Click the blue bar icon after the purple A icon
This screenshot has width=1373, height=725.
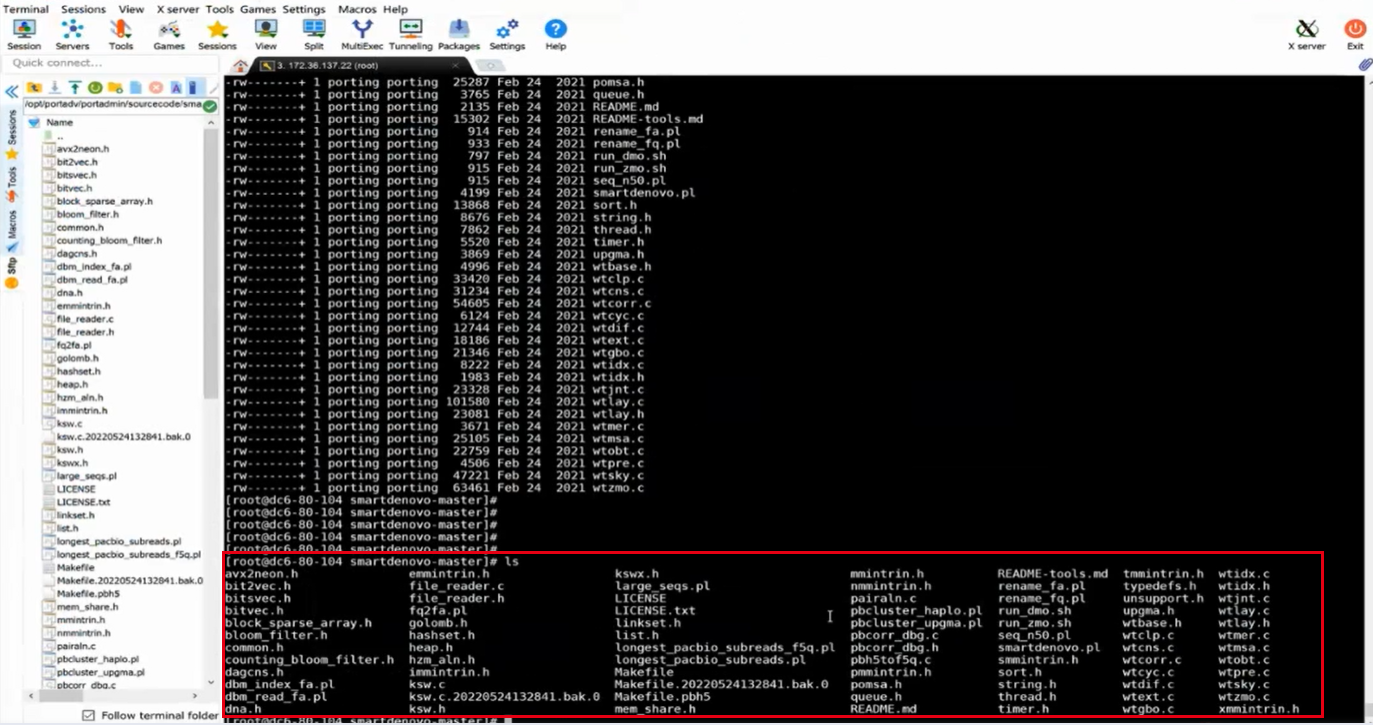pyautogui.click(x=194, y=88)
